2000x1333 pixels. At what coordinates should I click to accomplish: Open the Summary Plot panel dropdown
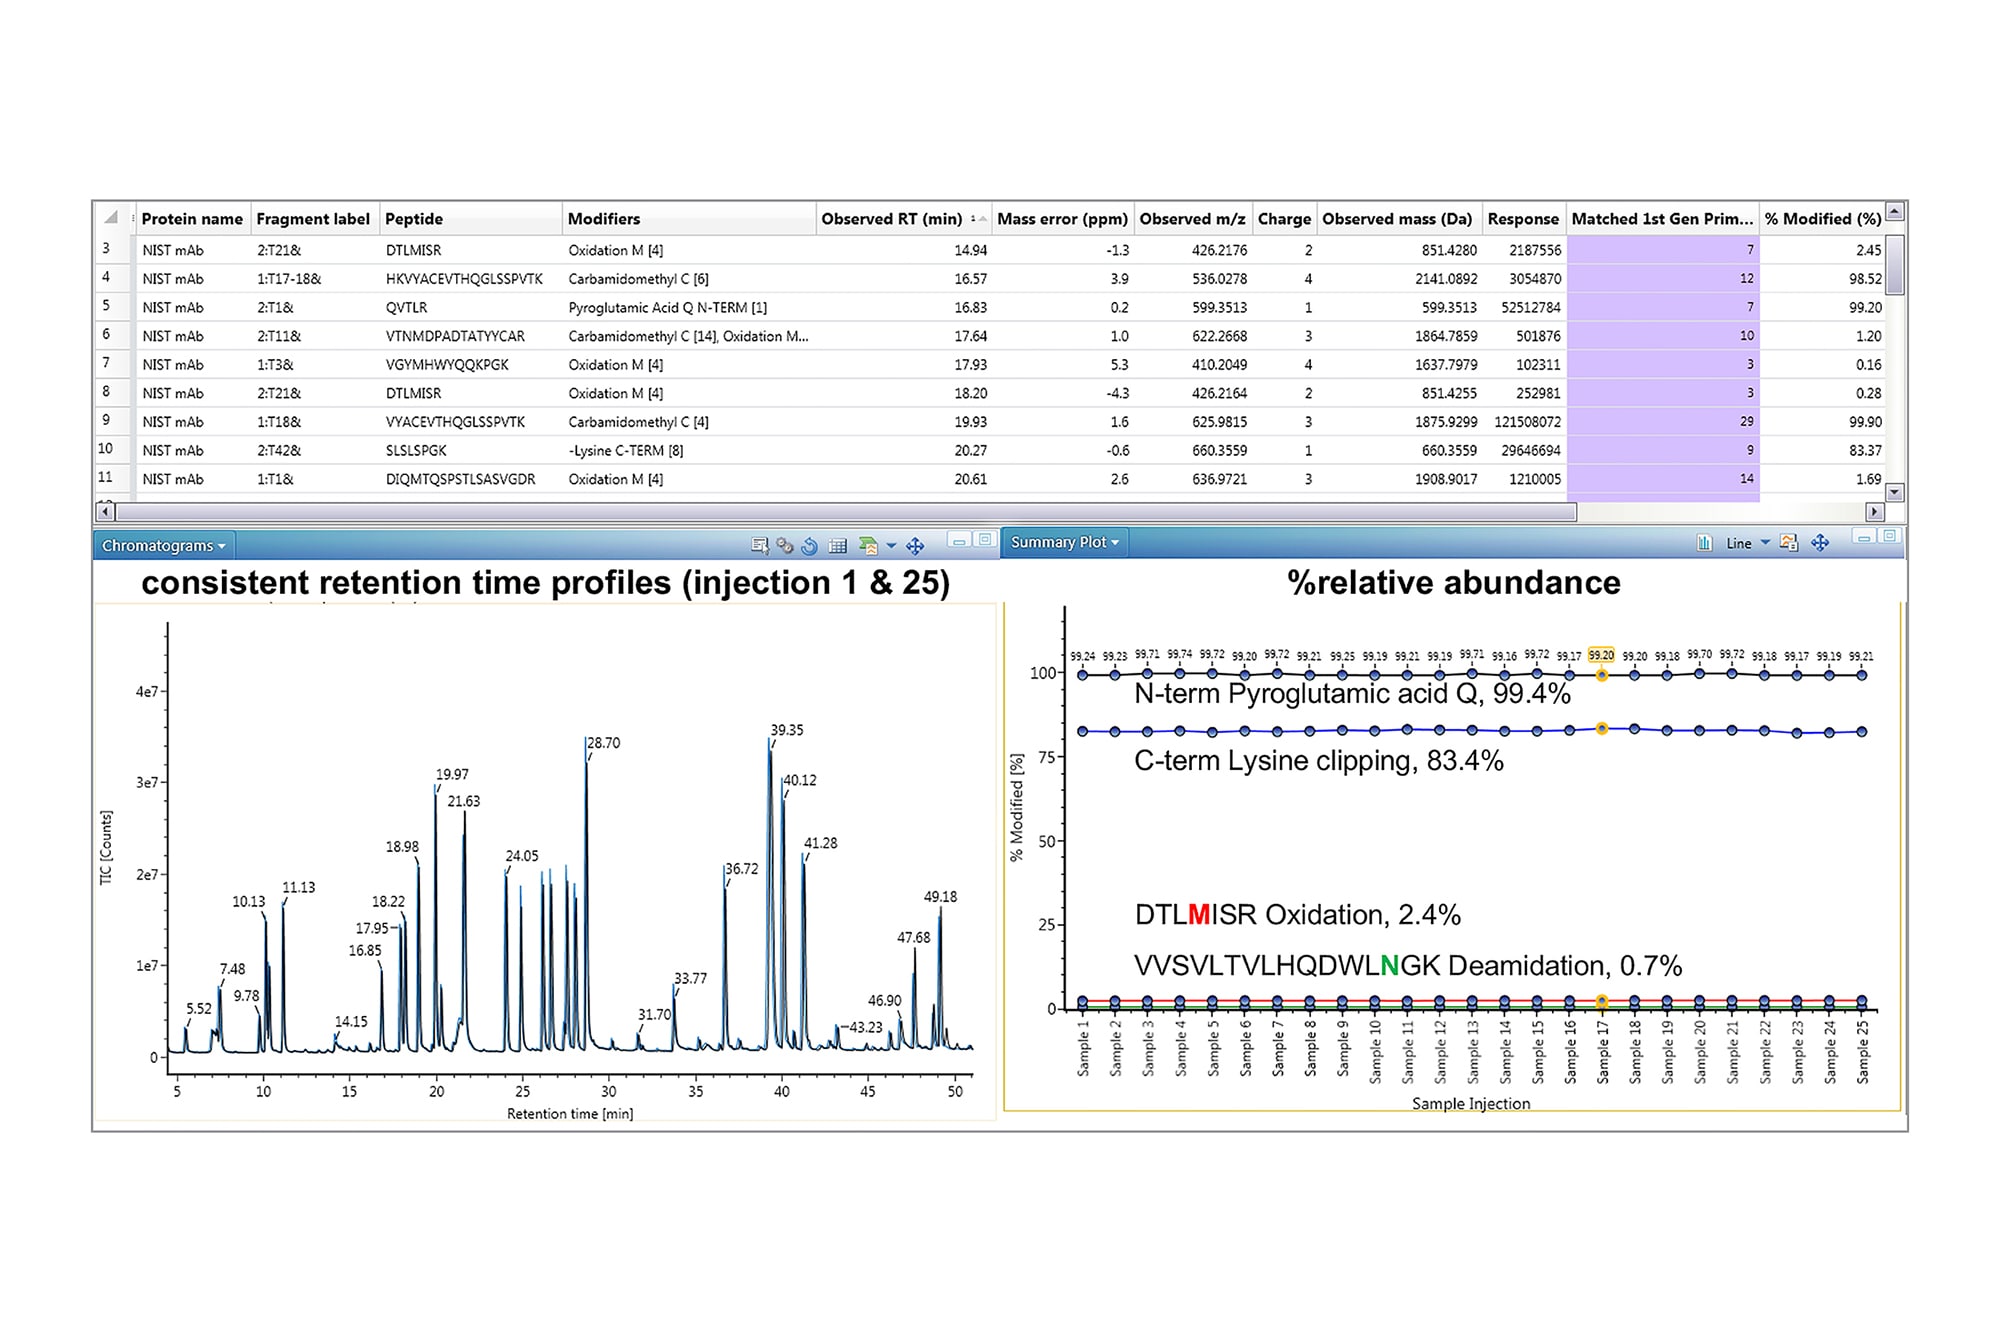tap(1063, 542)
